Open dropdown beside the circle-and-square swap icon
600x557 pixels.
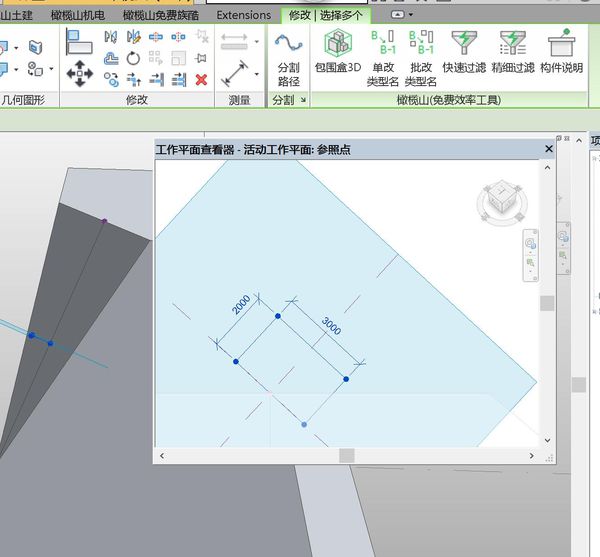point(51,69)
